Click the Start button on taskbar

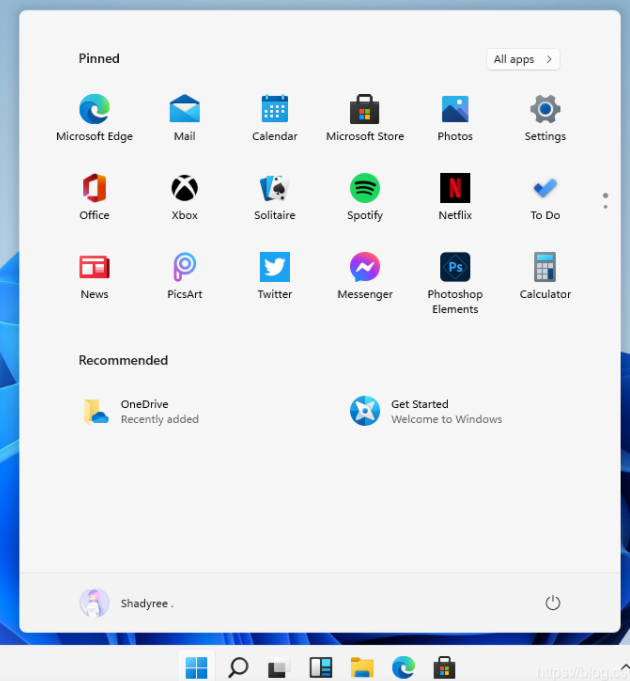point(196,667)
